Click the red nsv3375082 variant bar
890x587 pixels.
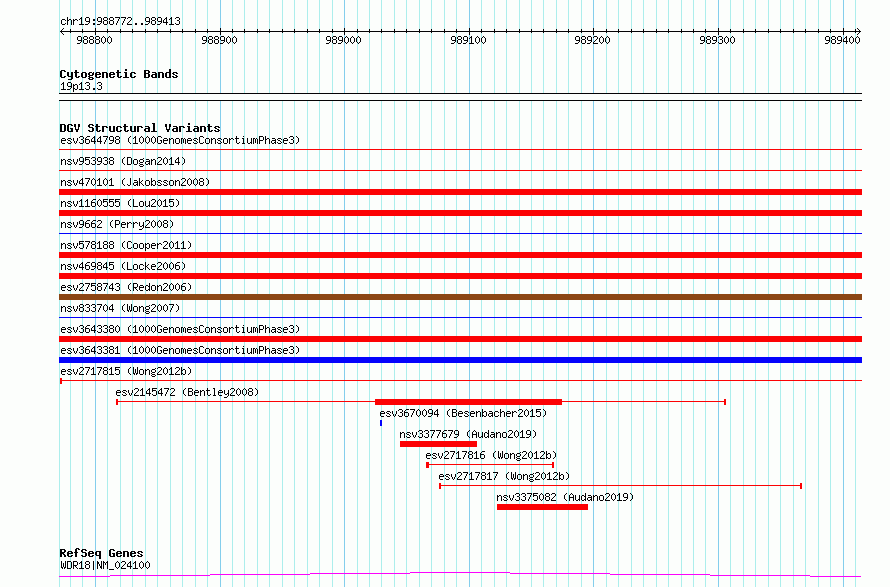[542, 507]
